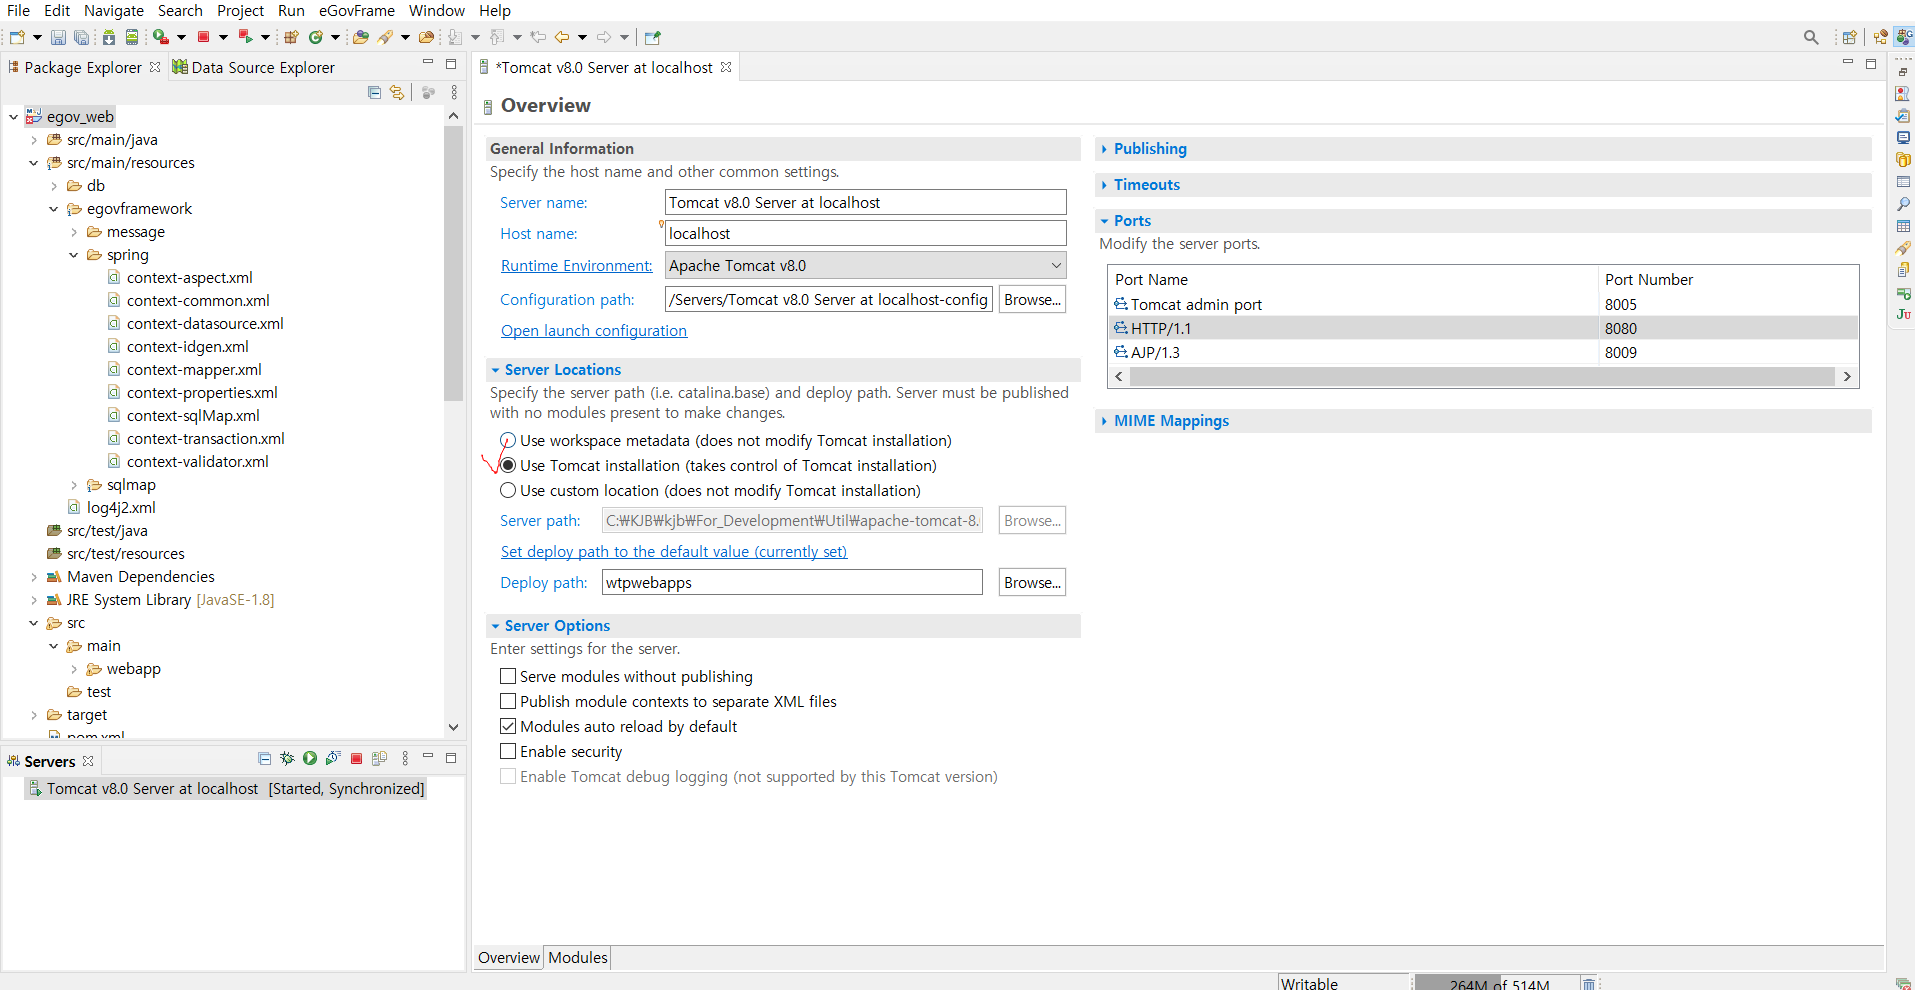
Task: Open the Android SDK Manager icon
Action: [109, 37]
